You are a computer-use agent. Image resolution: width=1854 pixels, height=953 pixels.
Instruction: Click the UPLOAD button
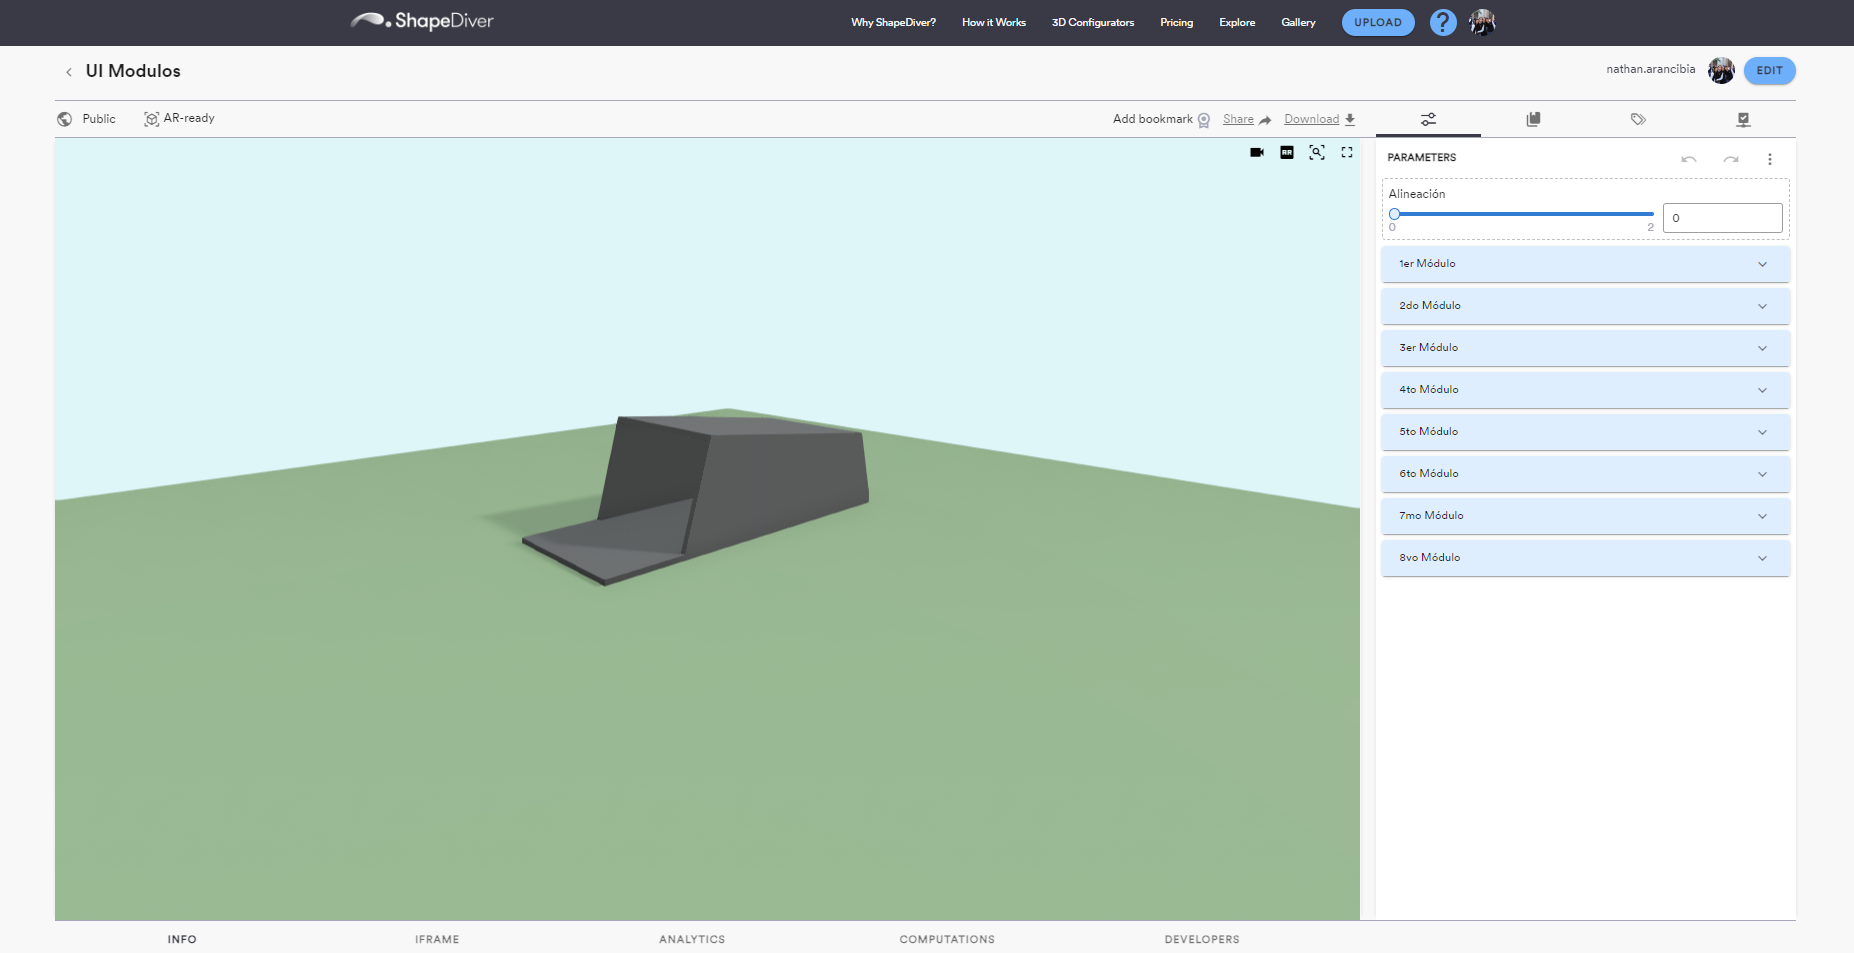click(1378, 22)
